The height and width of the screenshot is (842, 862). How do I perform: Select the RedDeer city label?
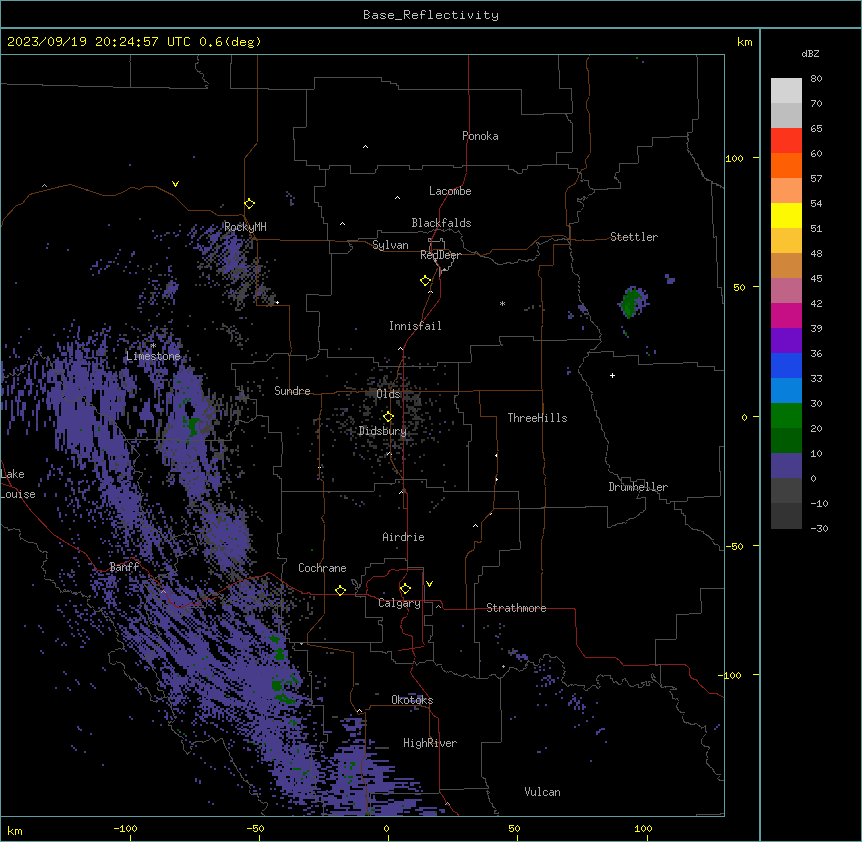point(440,255)
